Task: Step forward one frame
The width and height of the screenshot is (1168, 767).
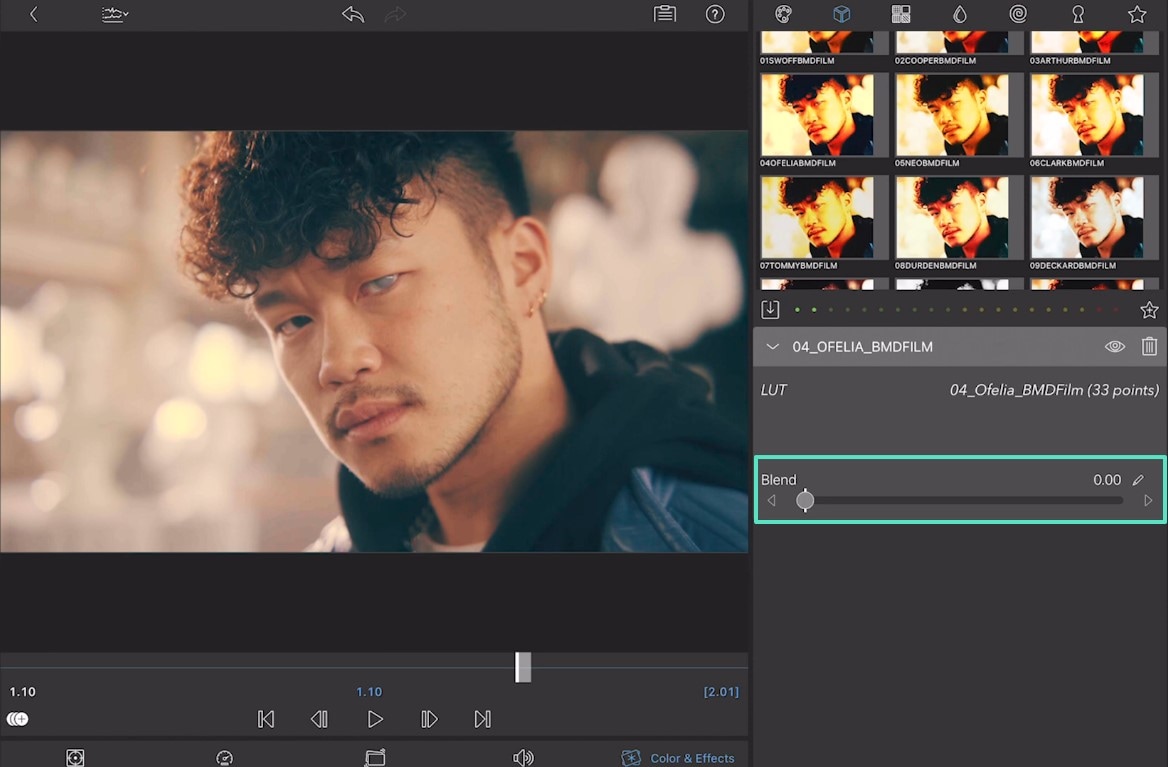Action: pyautogui.click(x=429, y=719)
